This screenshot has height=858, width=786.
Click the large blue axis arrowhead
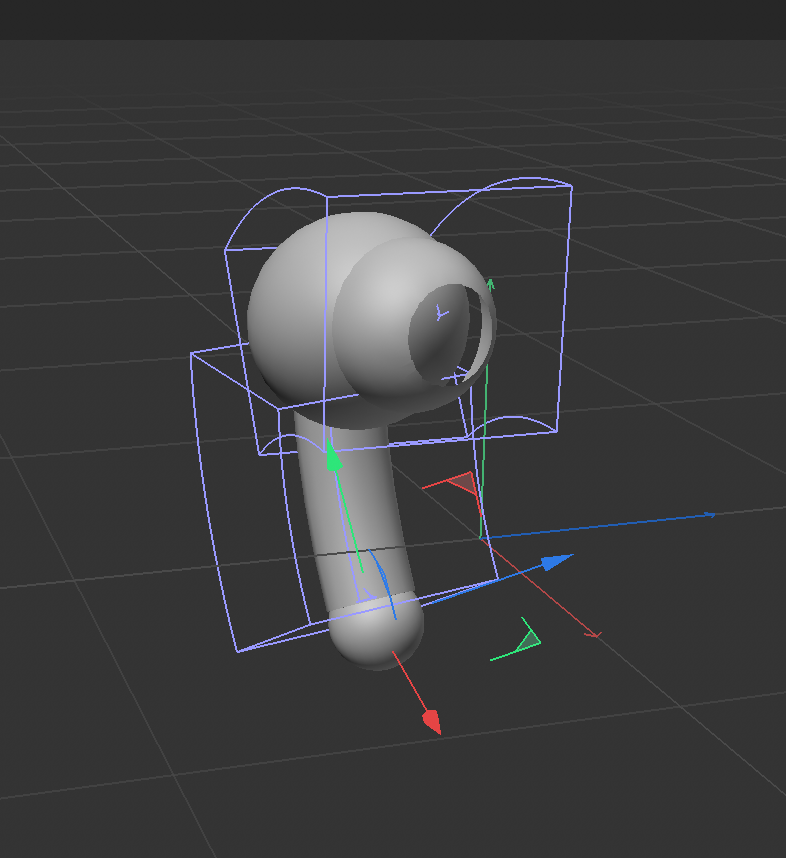pyautogui.click(x=556, y=562)
